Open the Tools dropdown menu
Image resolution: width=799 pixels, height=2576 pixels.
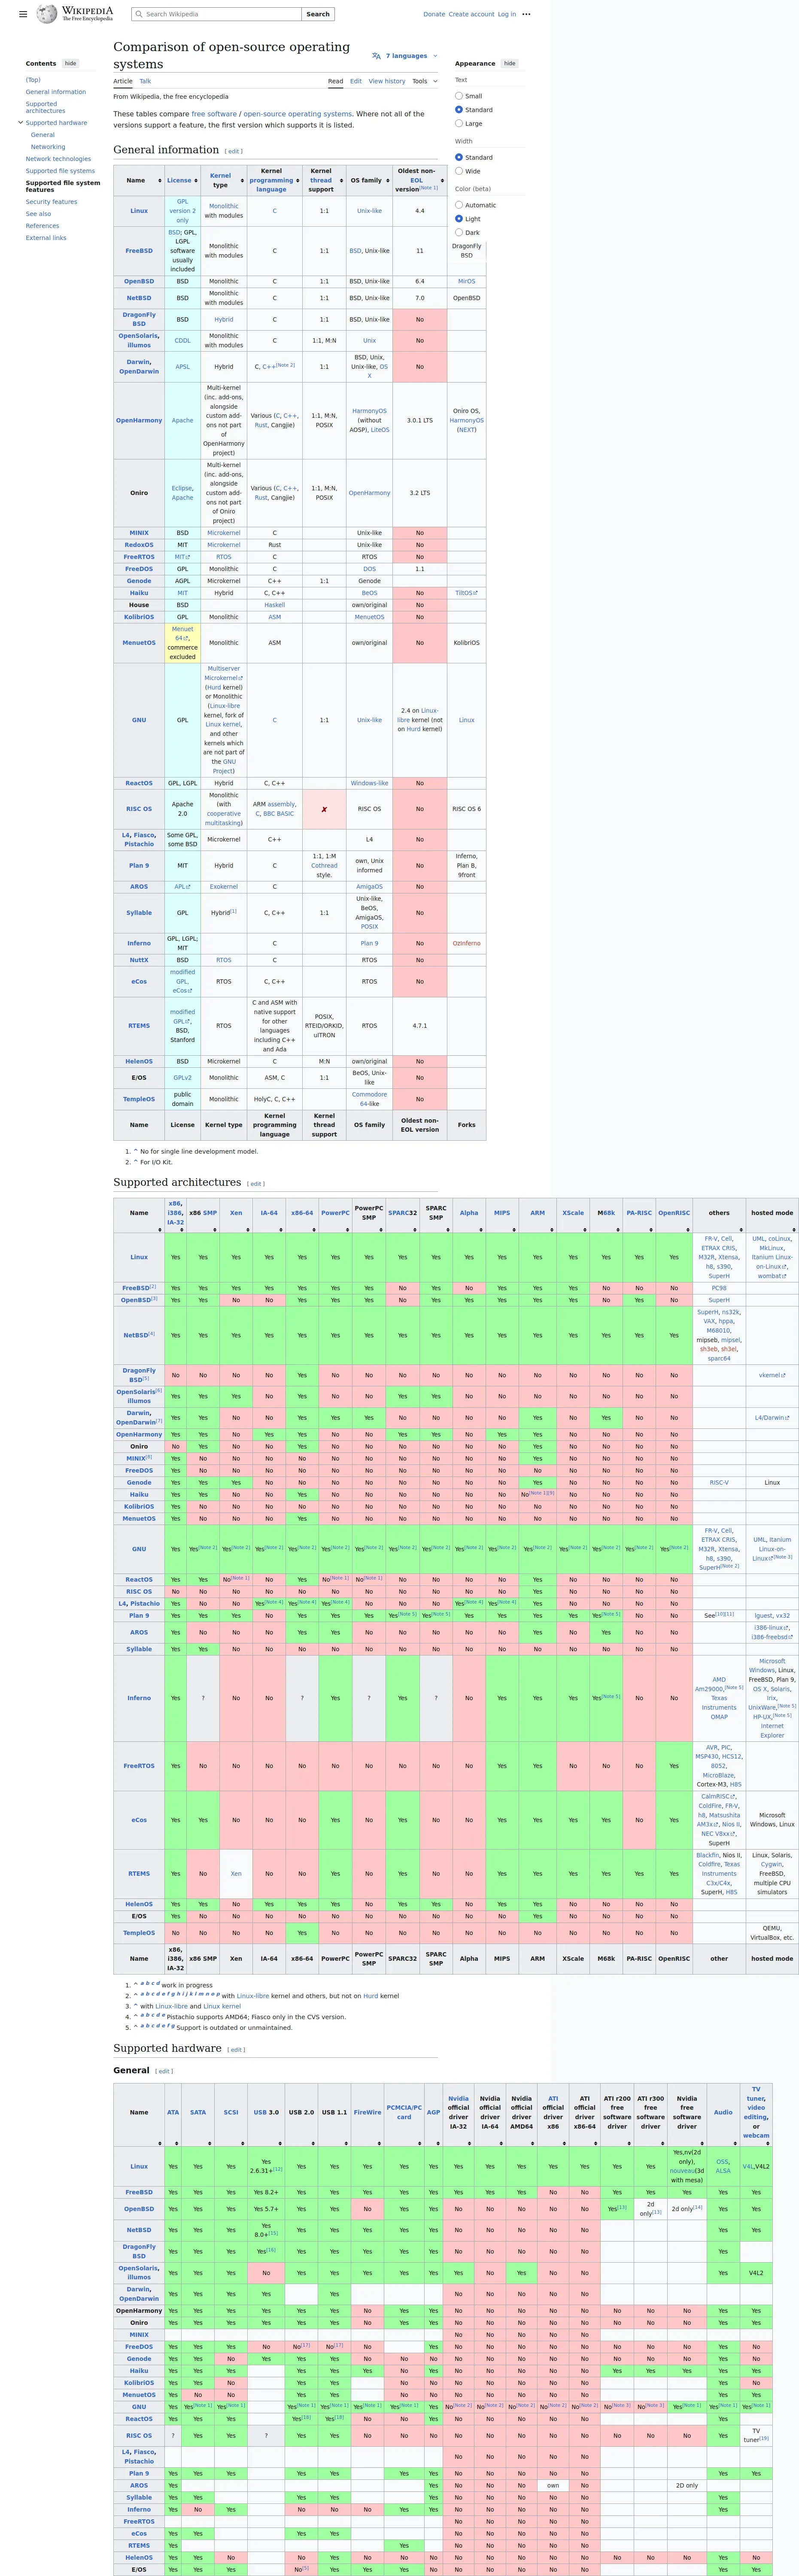(425, 81)
